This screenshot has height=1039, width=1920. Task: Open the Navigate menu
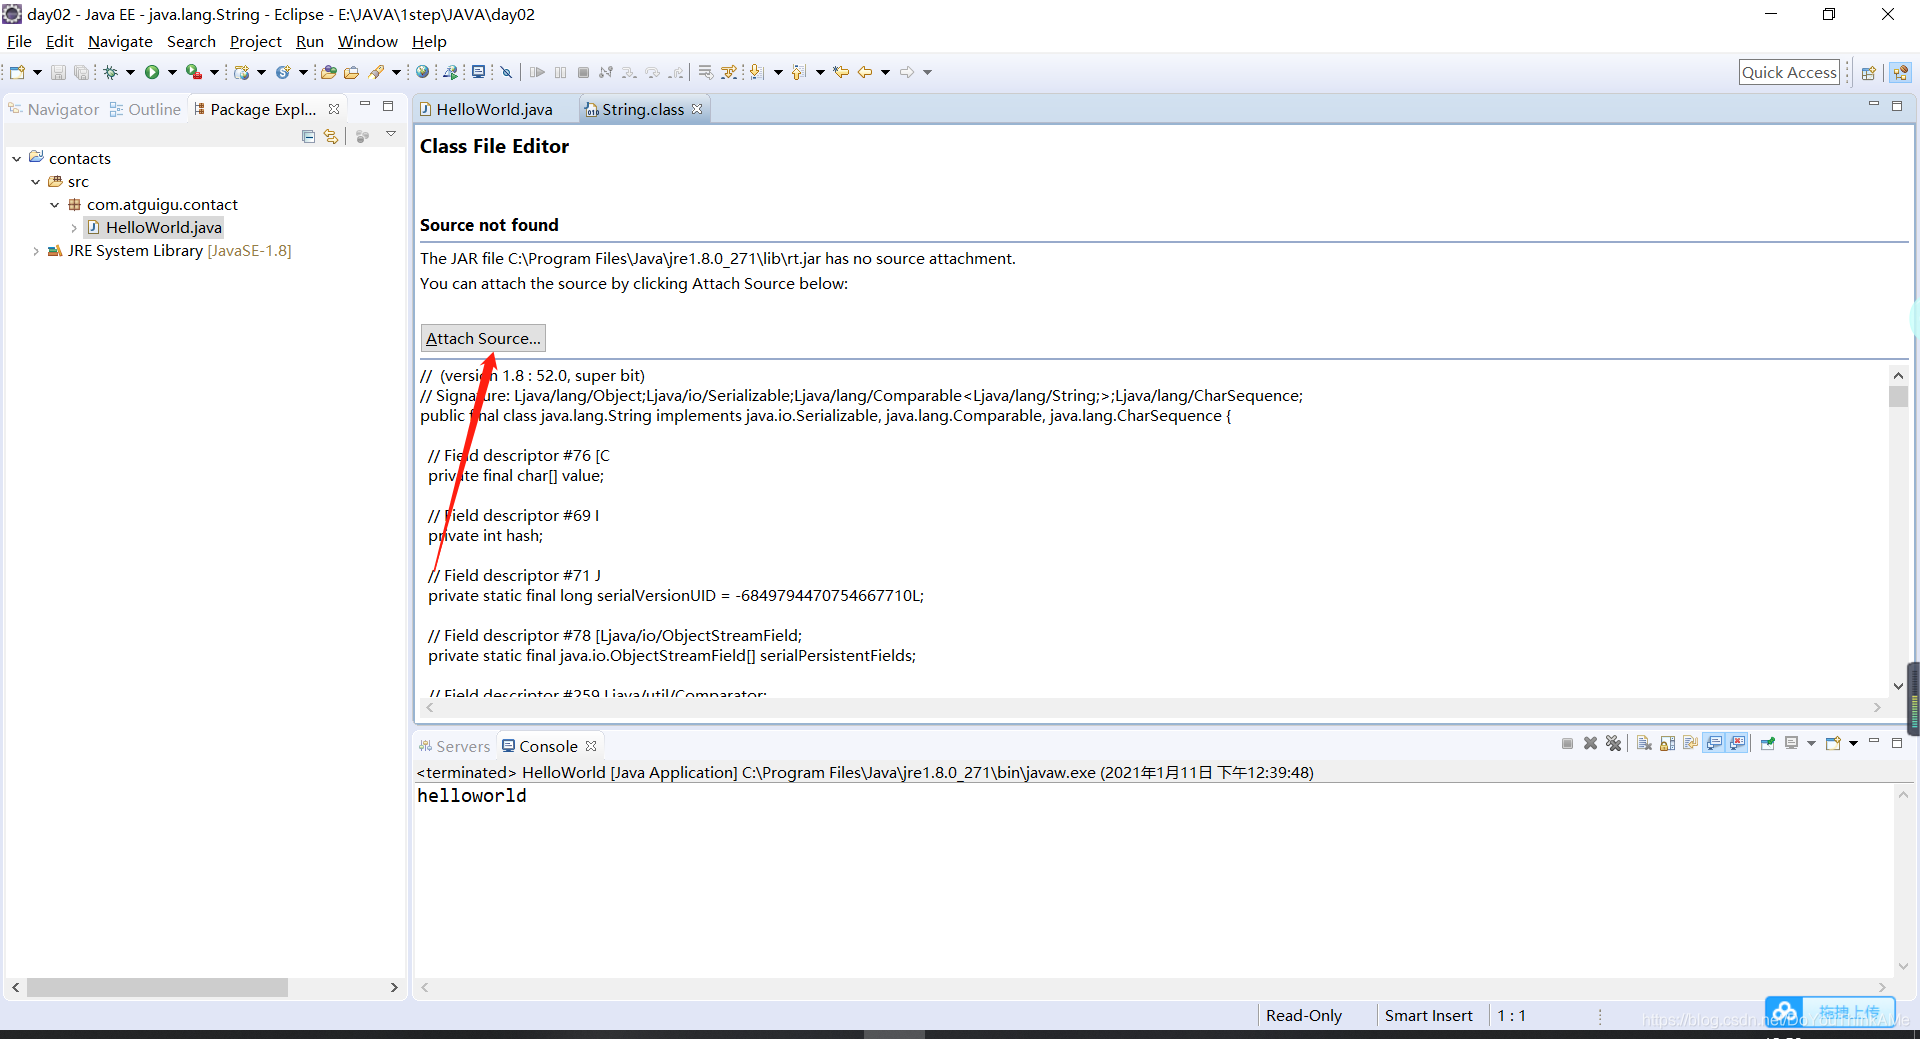[120, 42]
